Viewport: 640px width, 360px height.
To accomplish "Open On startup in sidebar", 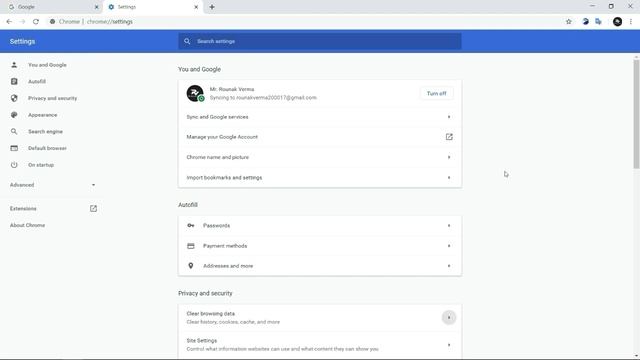I will click(41, 165).
